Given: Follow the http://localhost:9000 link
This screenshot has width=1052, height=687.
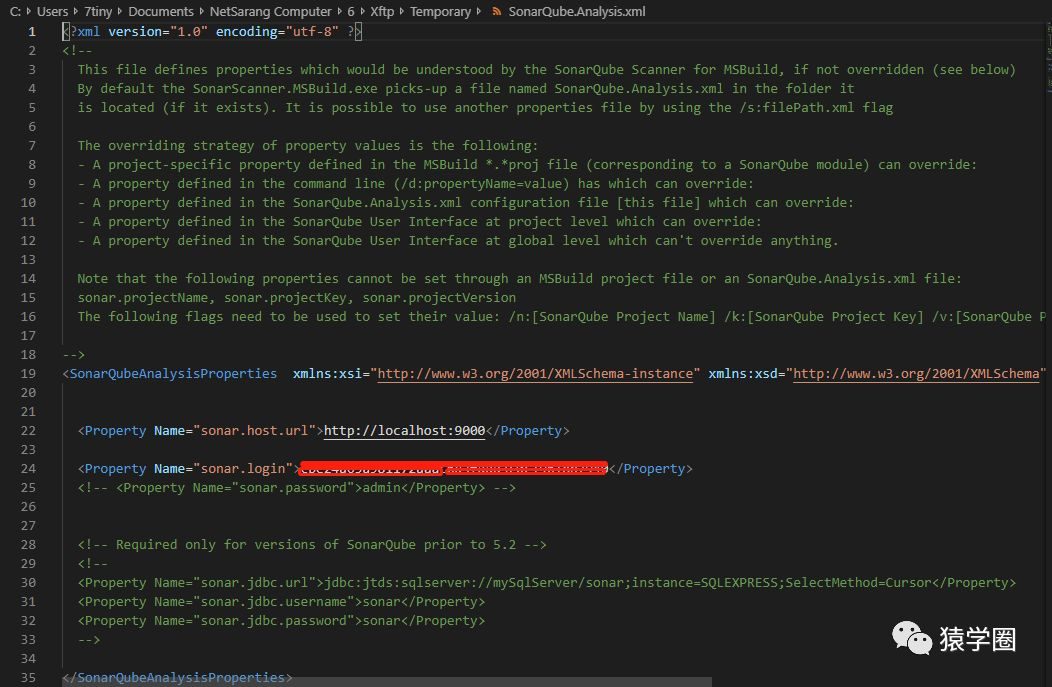Looking at the screenshot, I should click(405, 431).
